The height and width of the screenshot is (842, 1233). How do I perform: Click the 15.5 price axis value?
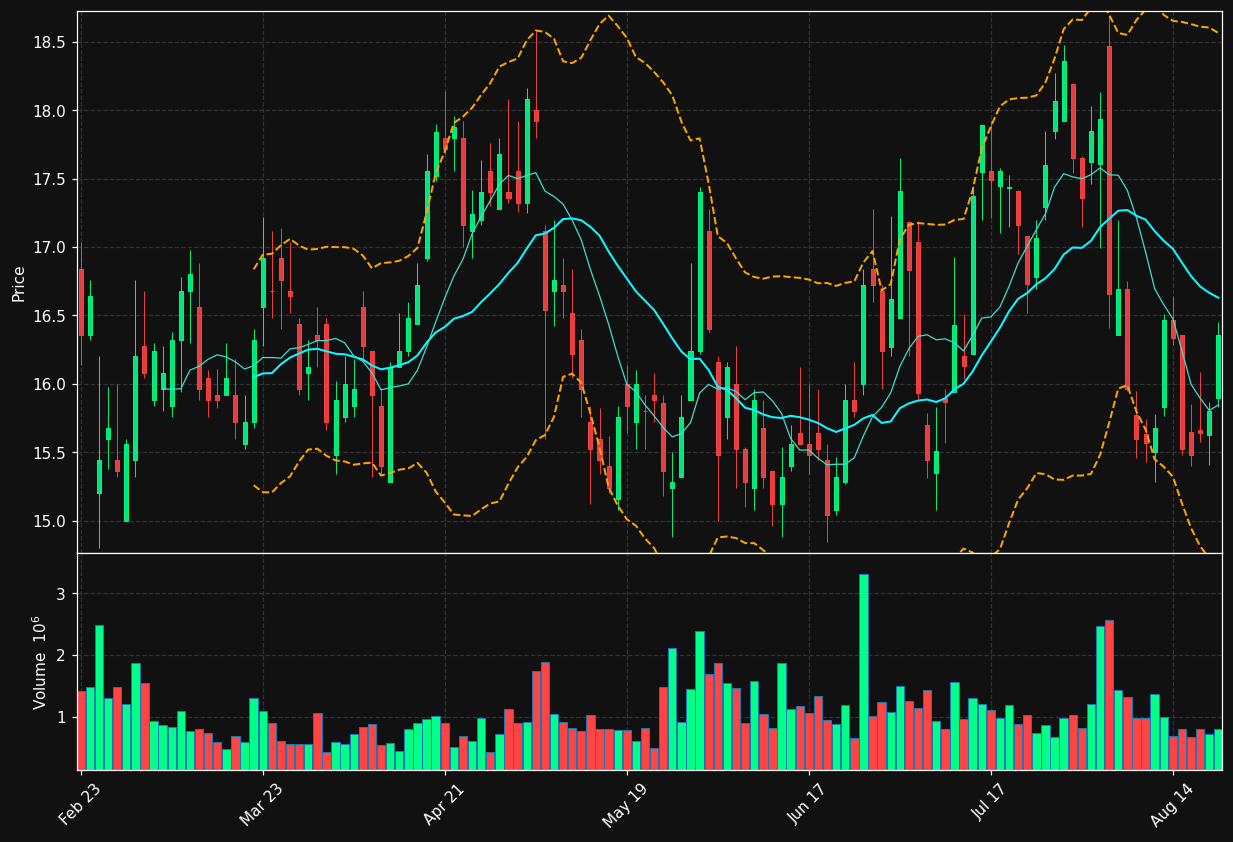tap(50, 453)
